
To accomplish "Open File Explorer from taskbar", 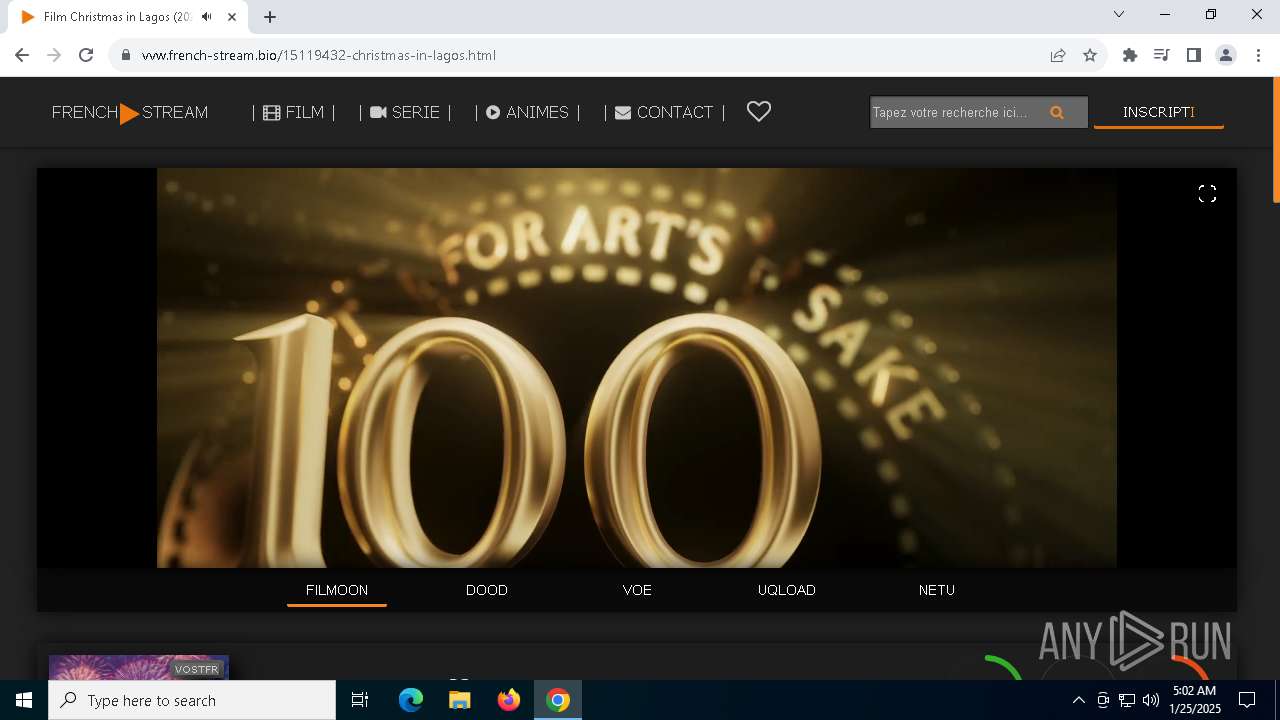I will [460, 700].
